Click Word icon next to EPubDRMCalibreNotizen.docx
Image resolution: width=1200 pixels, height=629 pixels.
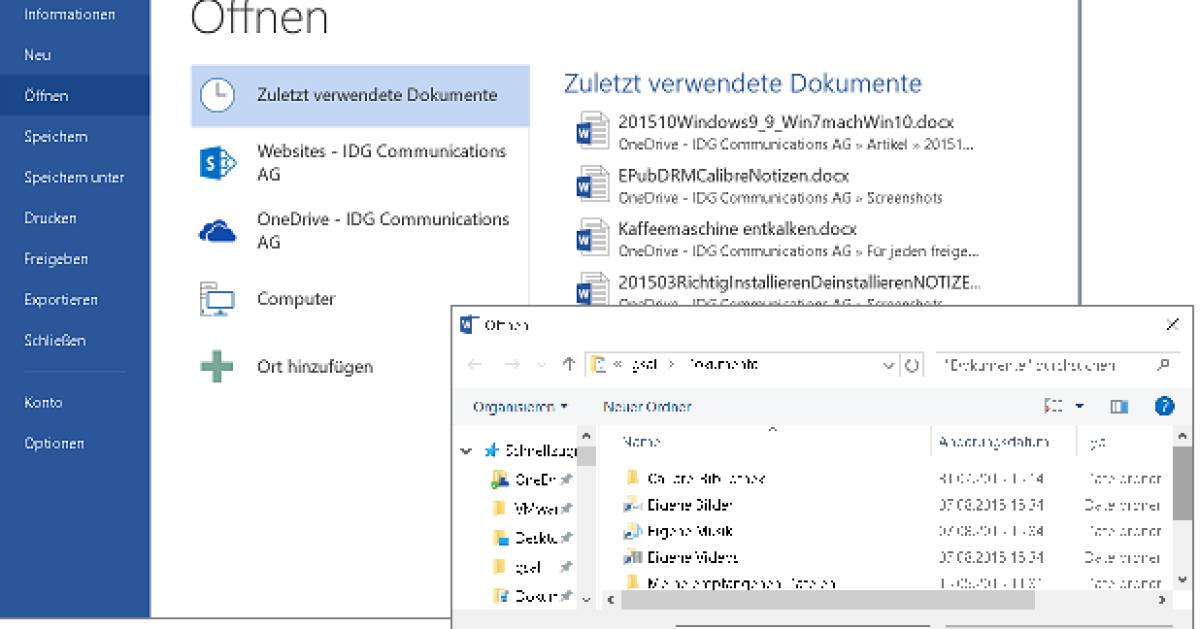point(592,186)
